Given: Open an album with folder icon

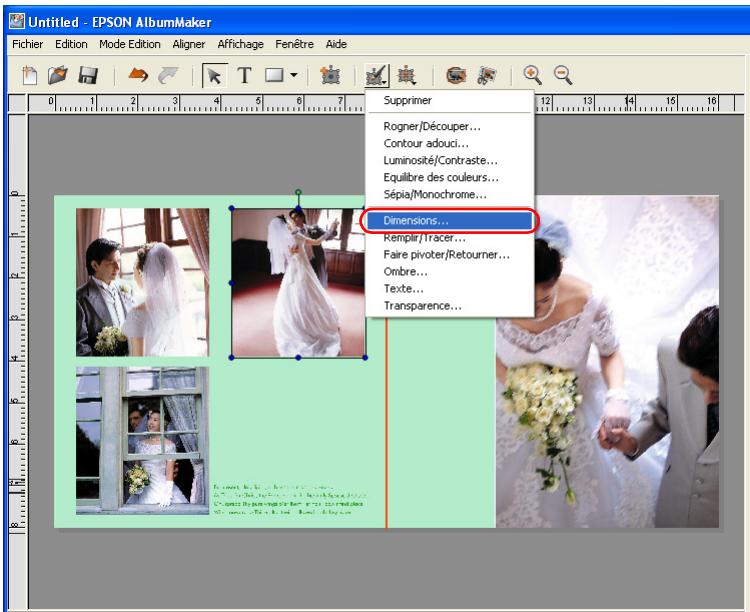Looking at the screenshot, I should [58, 76].
